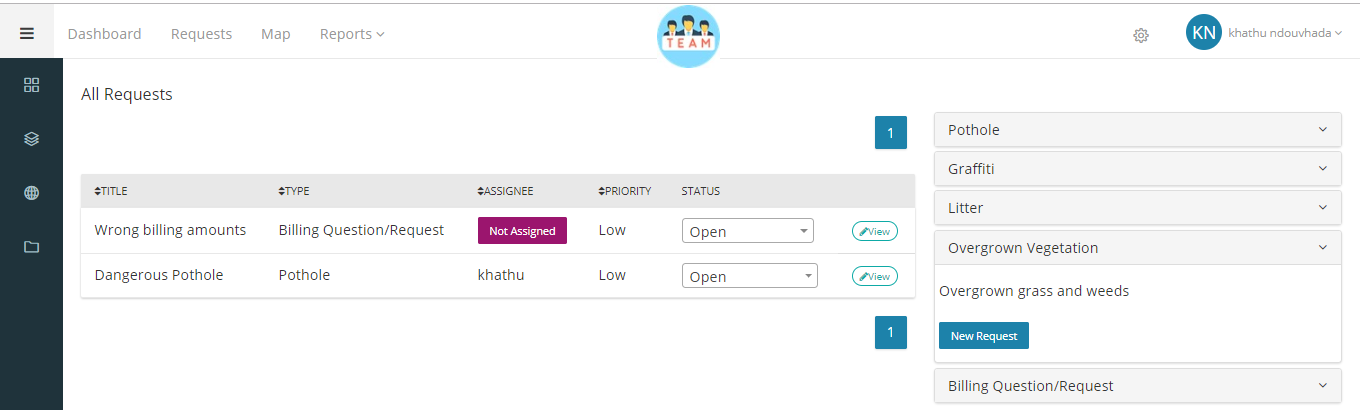Screen dimensions: 1360x410
Task: Open status dropdown for Dangerous Pothole
Action: (x=750, y=276)
